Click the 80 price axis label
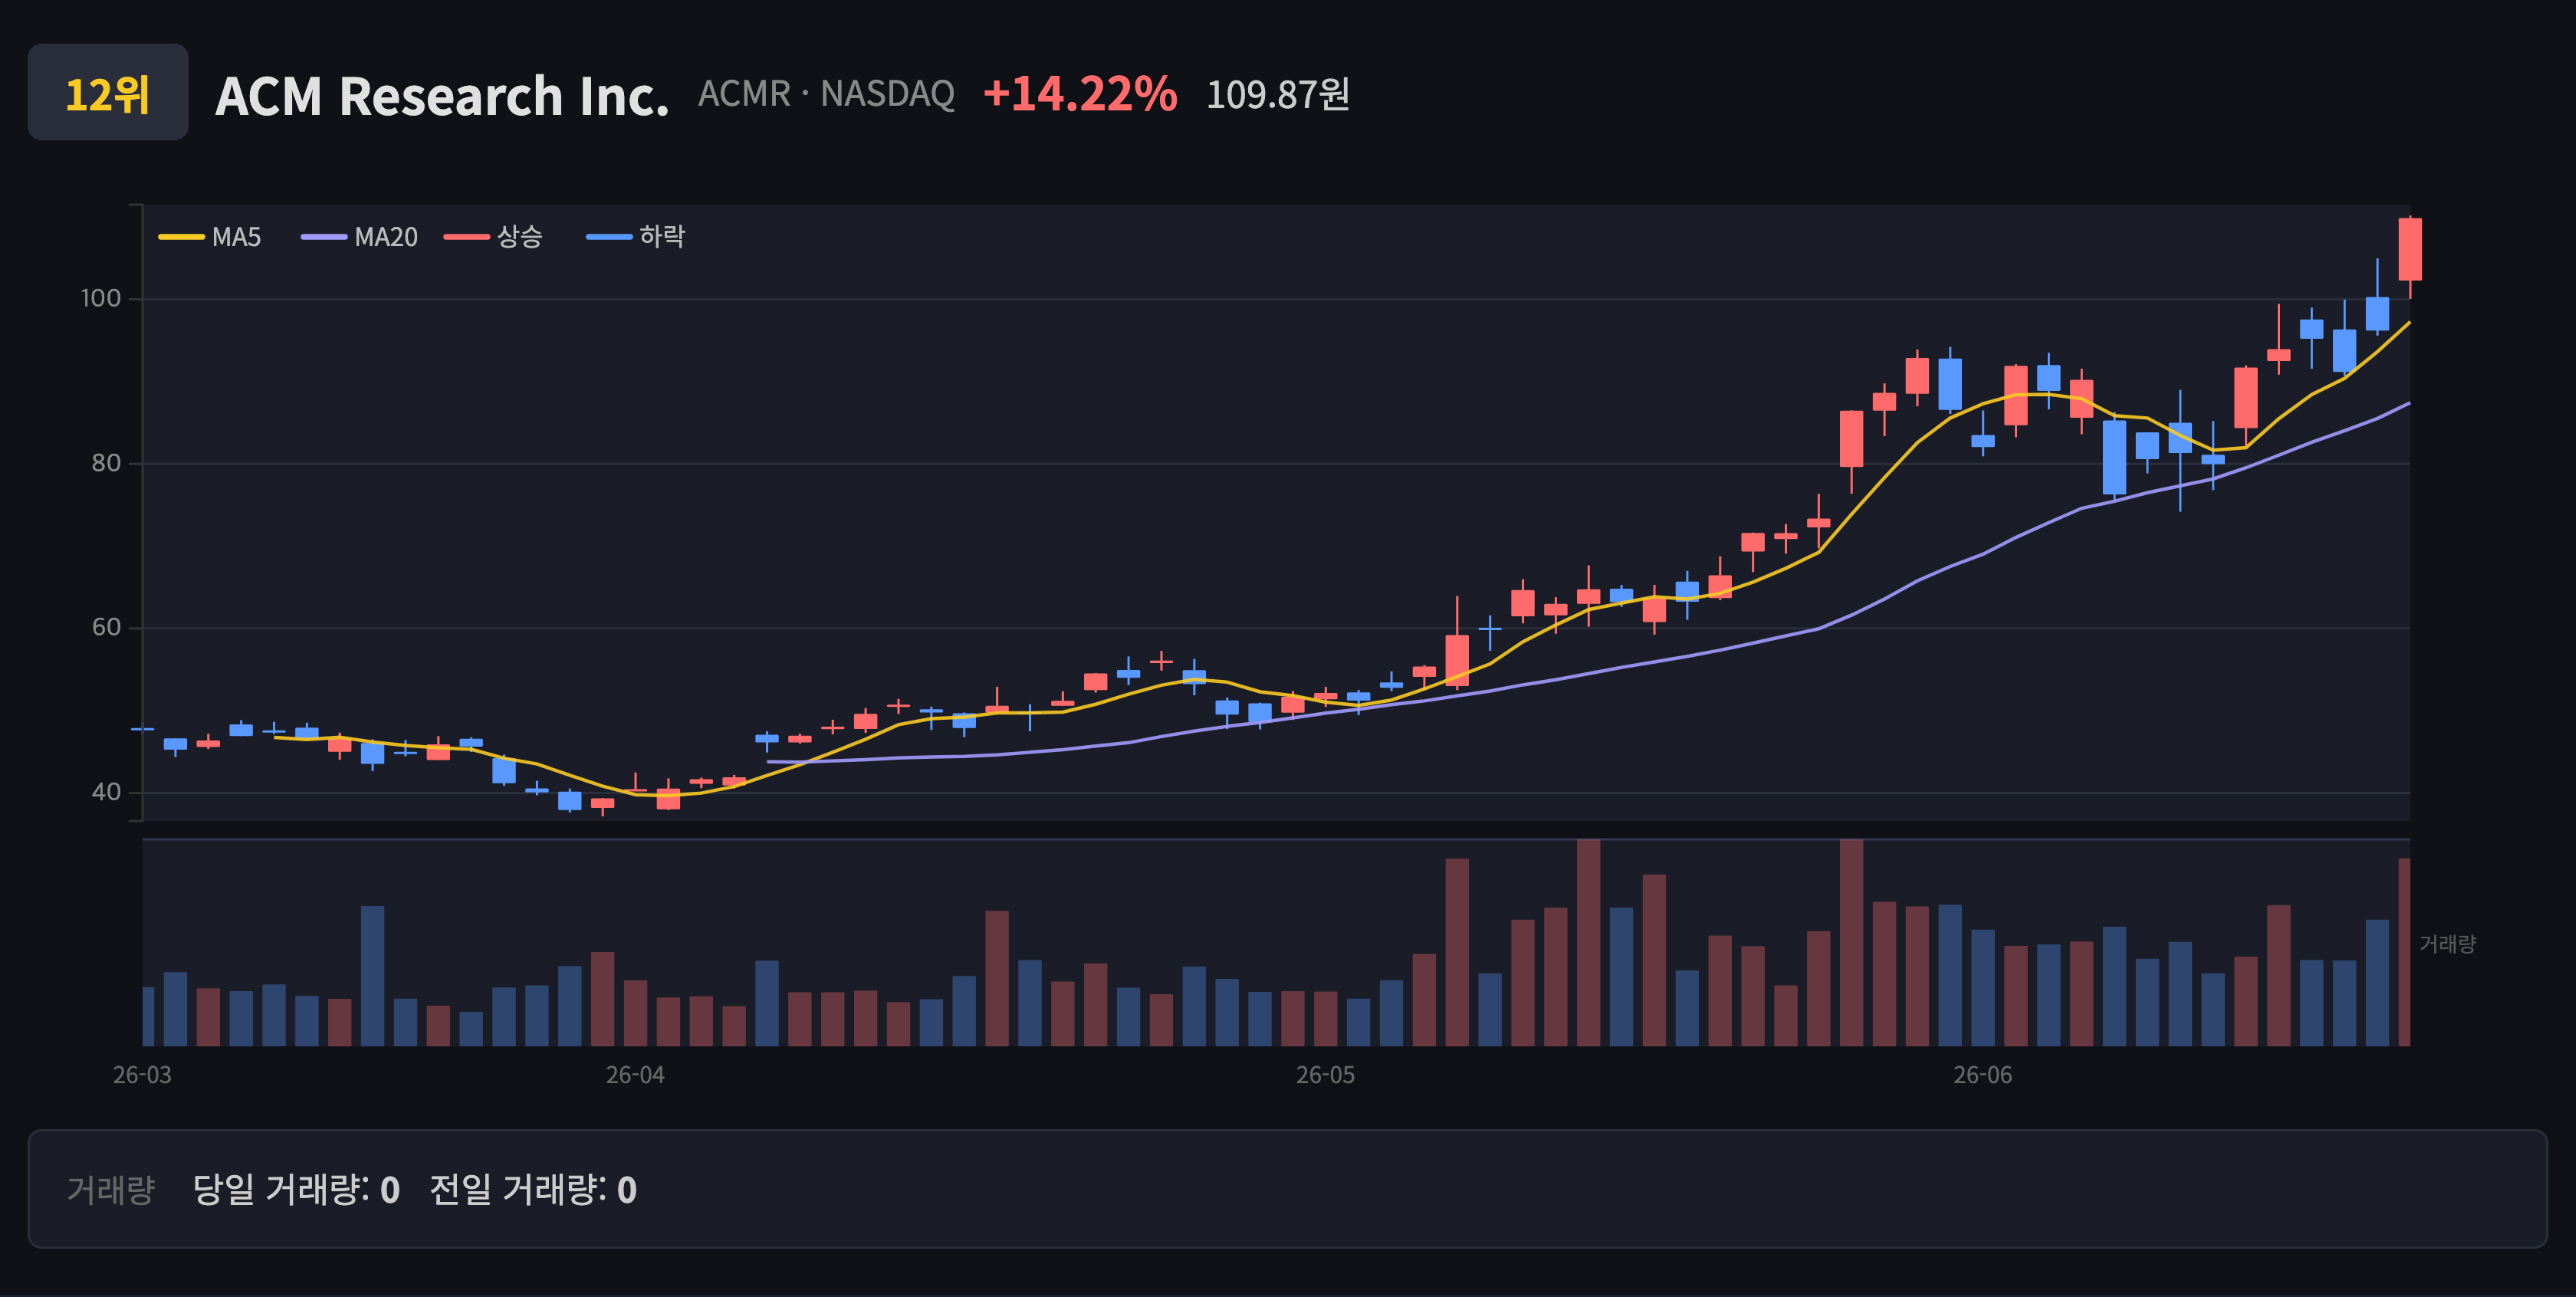Screen dimensions: 2576x1297 [x=106, y=463]
